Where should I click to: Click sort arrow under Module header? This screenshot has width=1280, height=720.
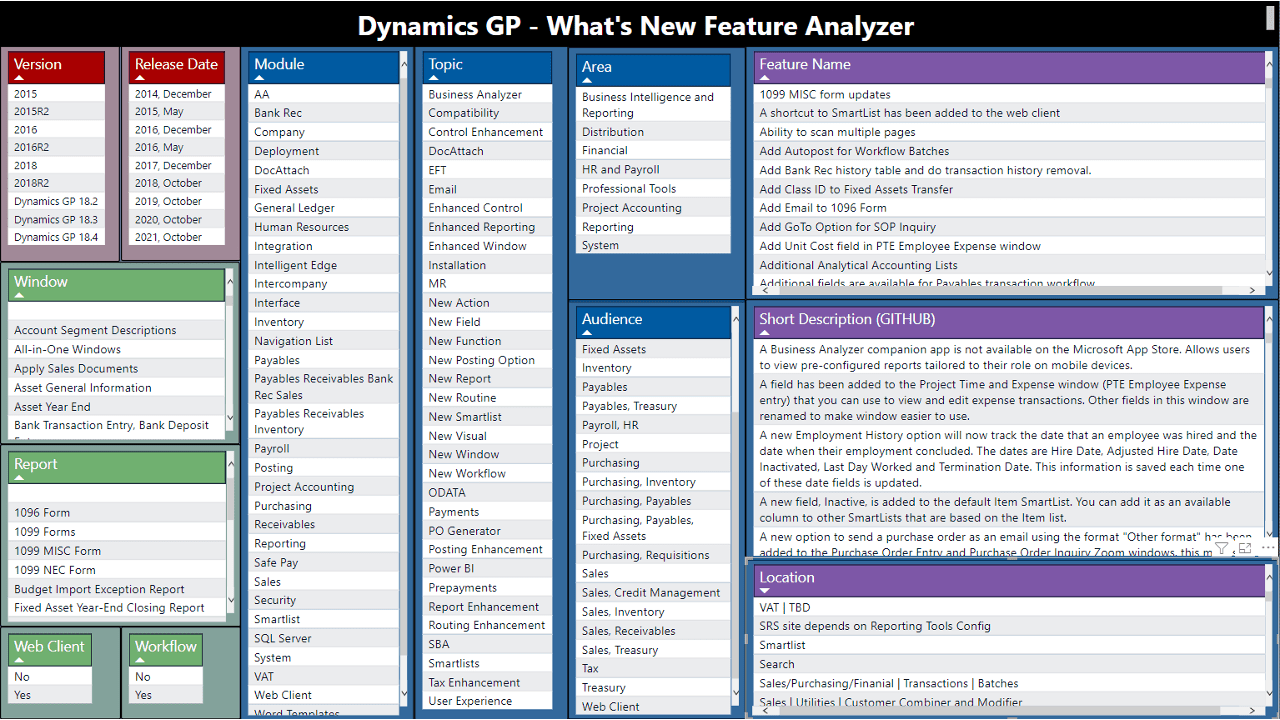point(260,78)
